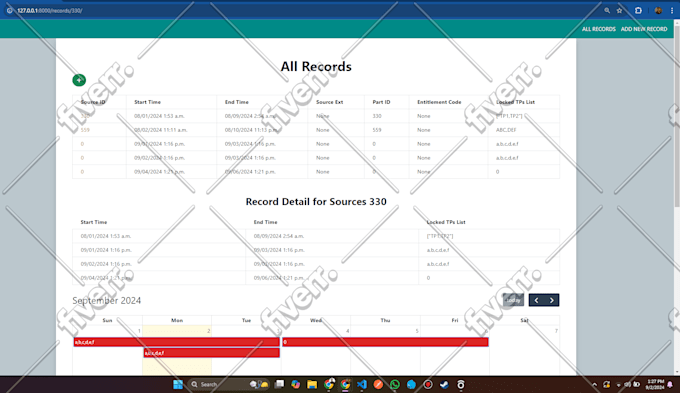Viewport: 680px width, 393px height.
Task: Open red screen recorder taskbar icon
Action: click(x=428, y=384)
